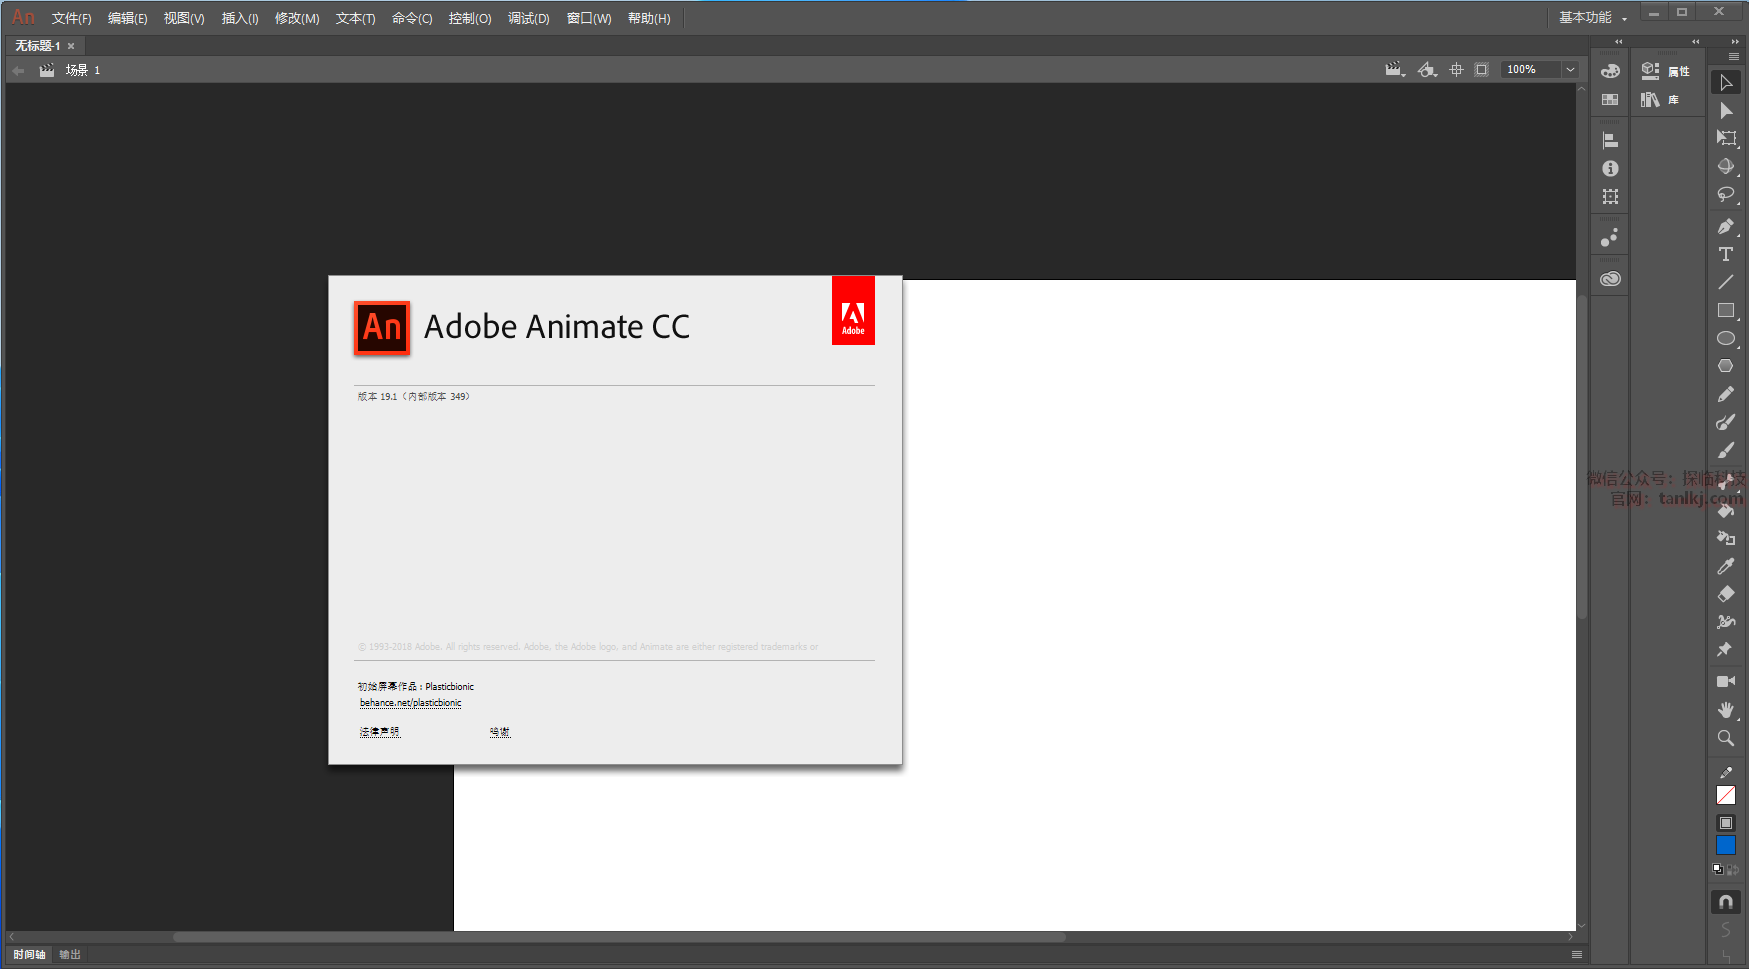Open the 基本功能 workspace switcher
The width and height of the screenshot is (1749, 969).
coord(1593,18)
